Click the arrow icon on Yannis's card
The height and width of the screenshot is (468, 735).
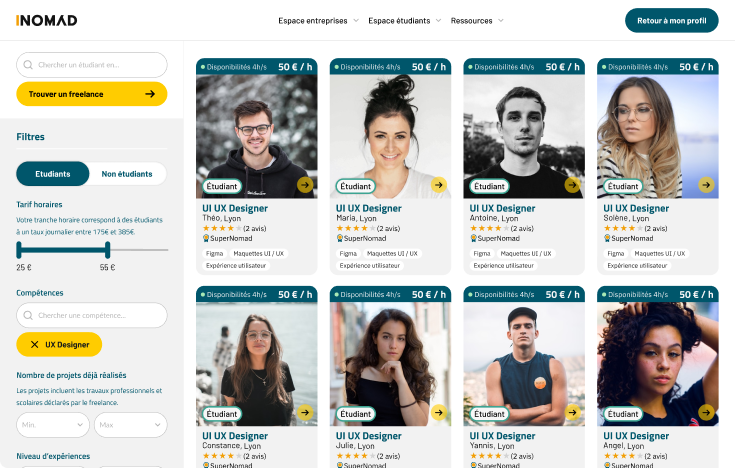click(572, 413)
